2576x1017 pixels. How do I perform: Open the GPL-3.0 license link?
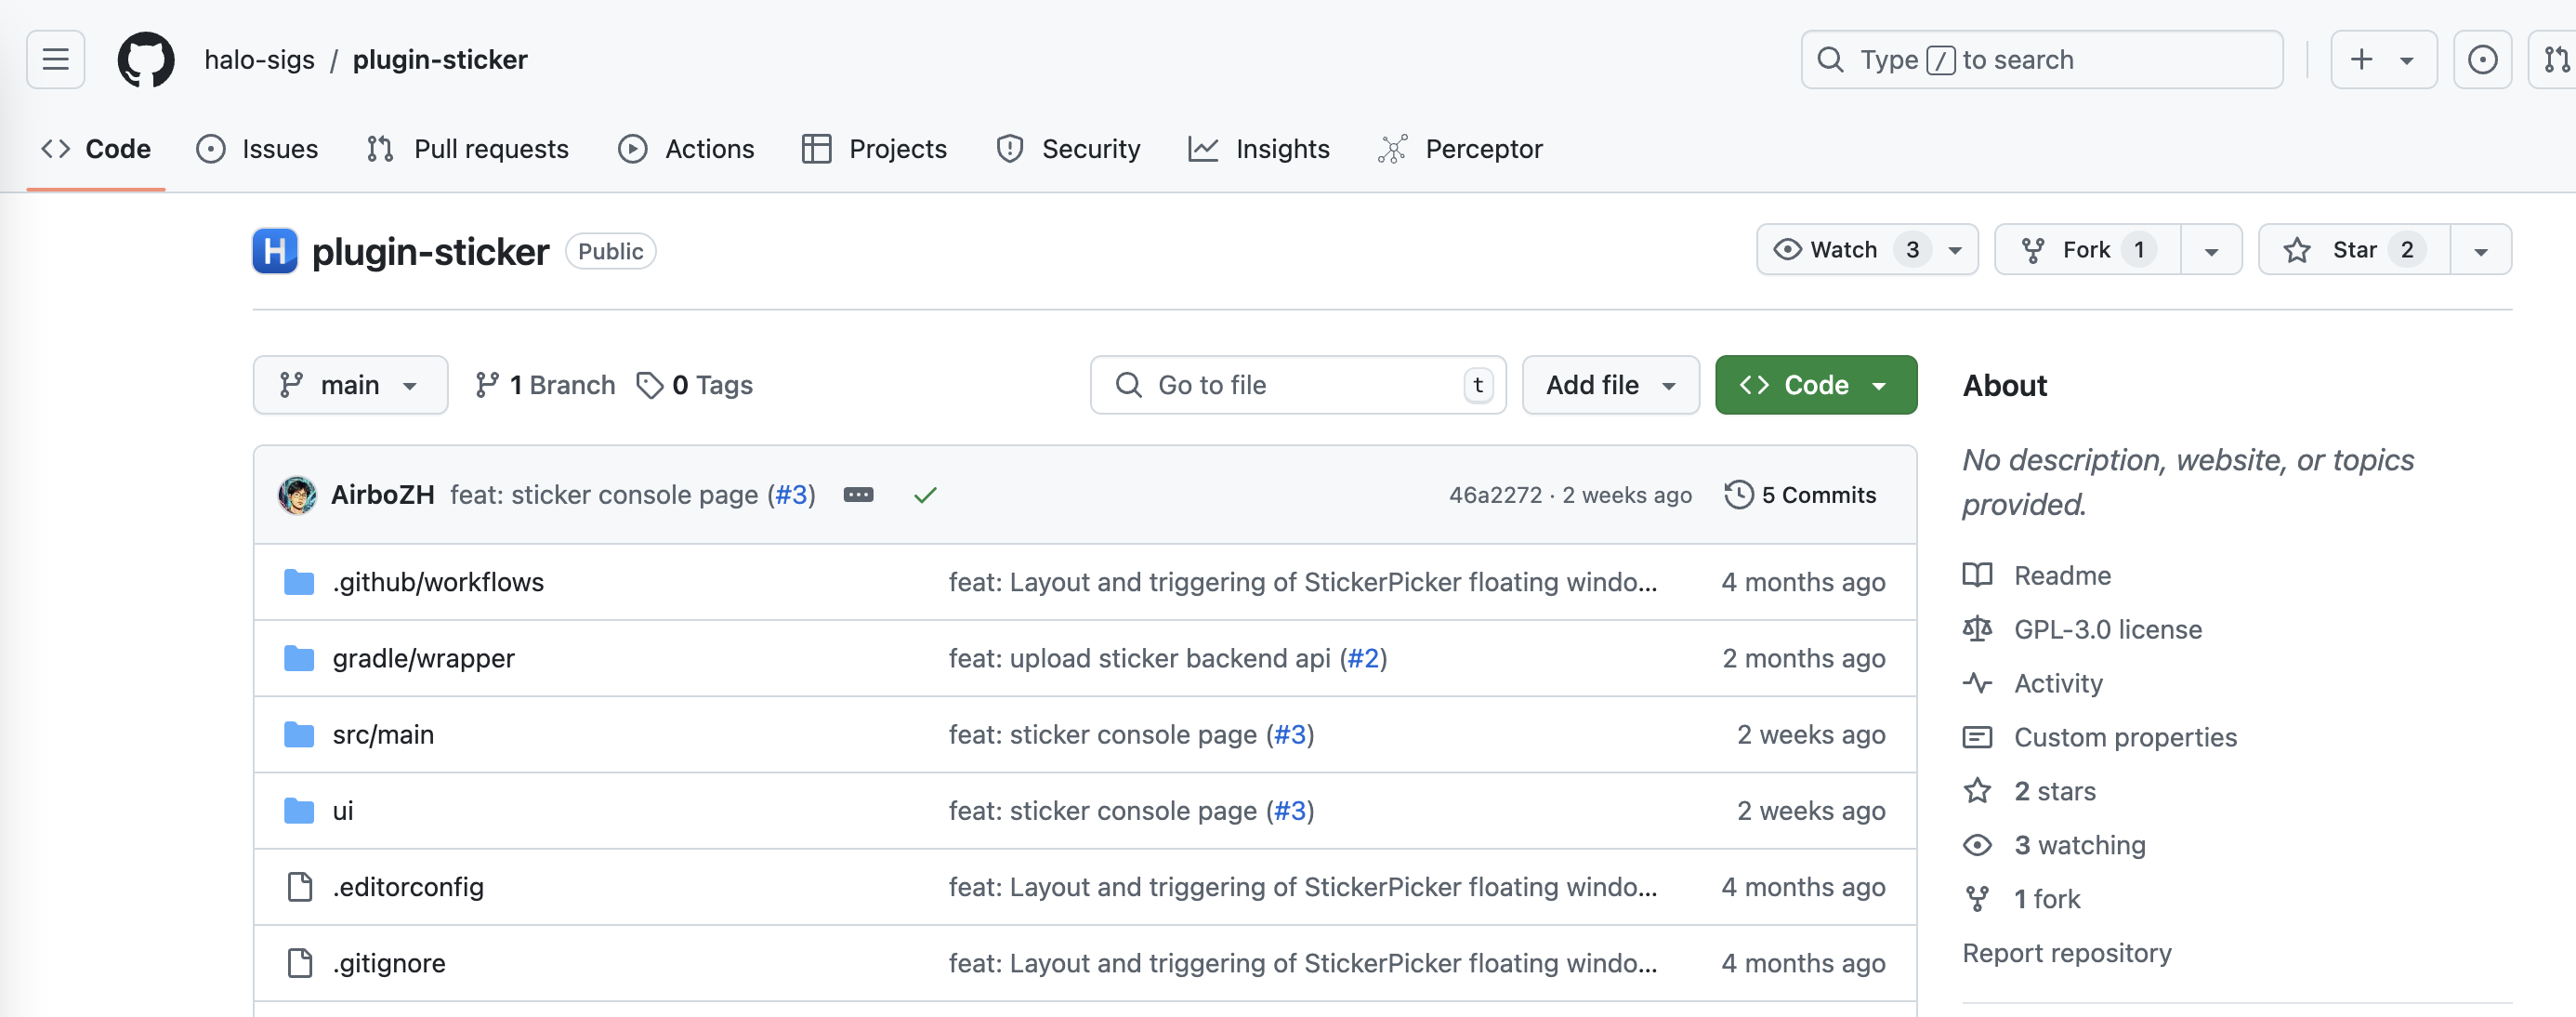2108,629
